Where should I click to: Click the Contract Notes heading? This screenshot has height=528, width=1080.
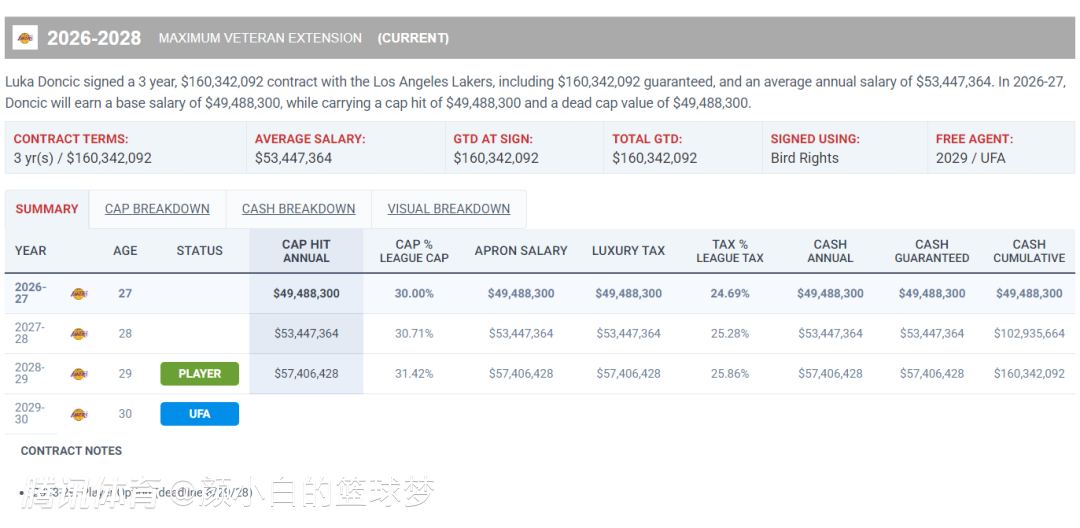click(x=71, y=451)
